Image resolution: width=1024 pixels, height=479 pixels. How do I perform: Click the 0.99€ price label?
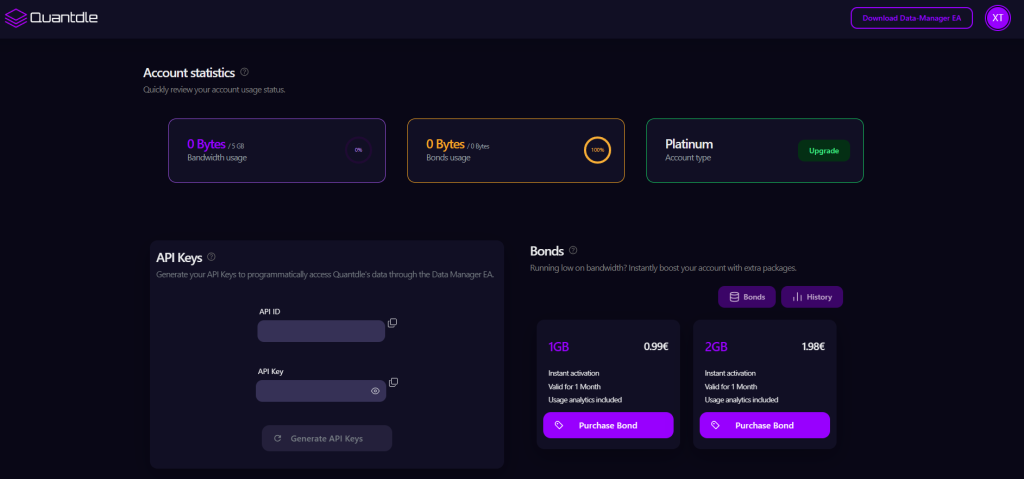point(656,347)
